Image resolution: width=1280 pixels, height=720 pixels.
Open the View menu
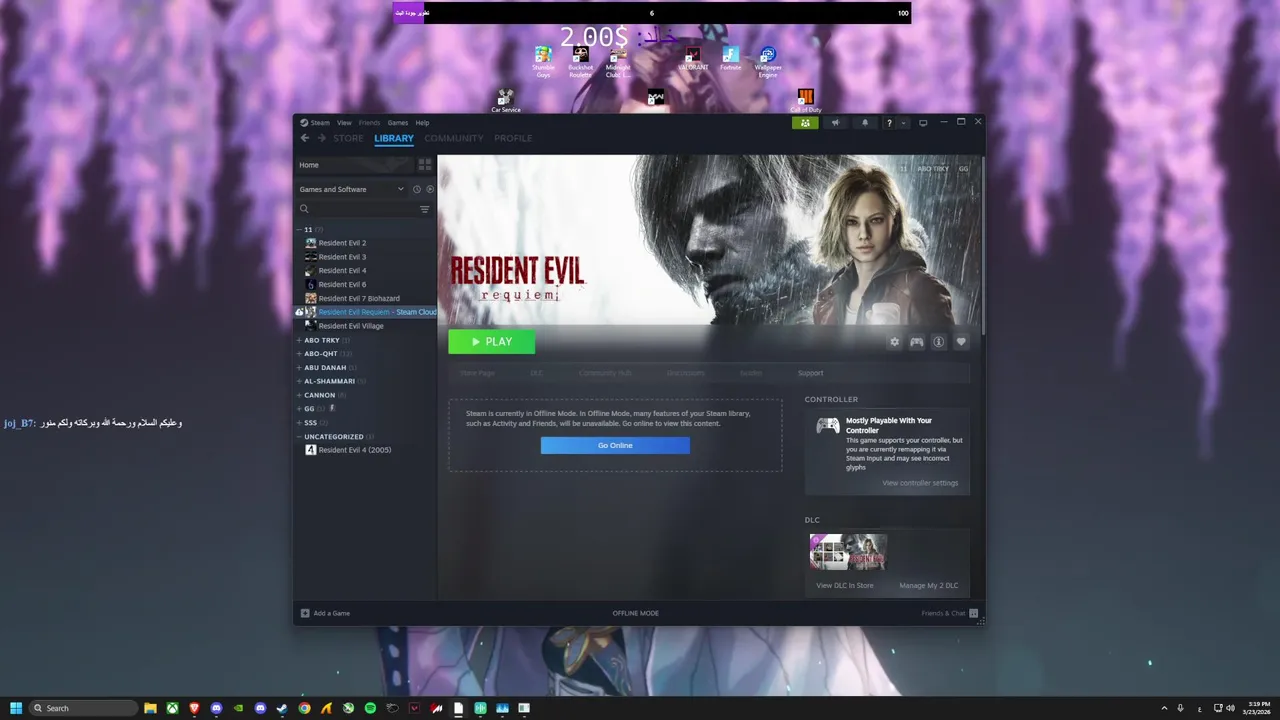tap(344, 123)
